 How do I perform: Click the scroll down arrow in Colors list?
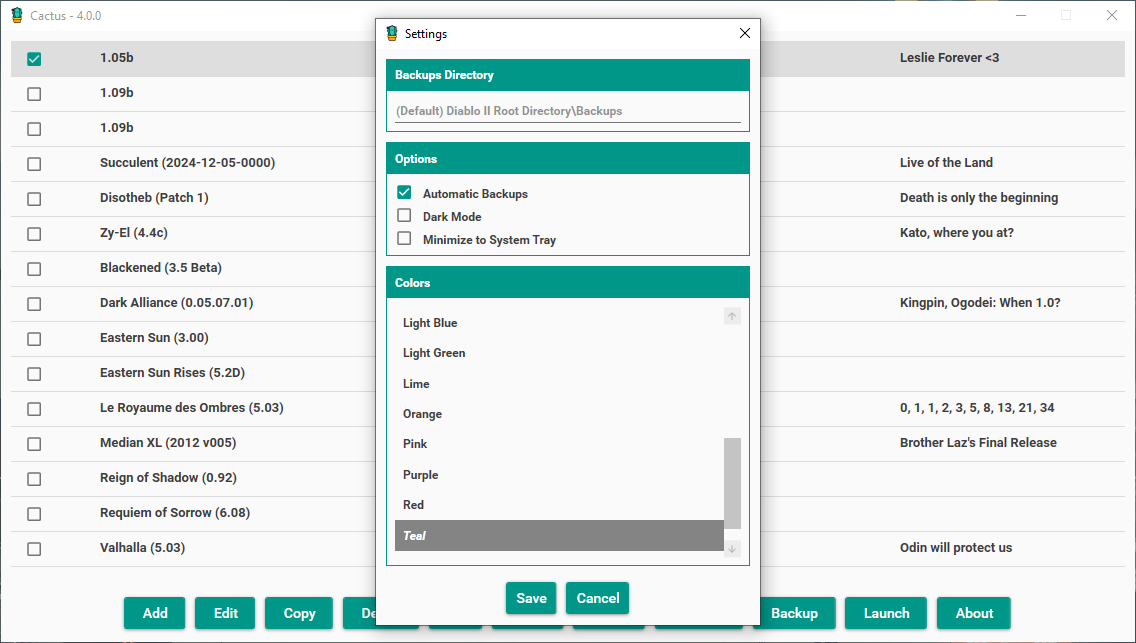point(732,549)
